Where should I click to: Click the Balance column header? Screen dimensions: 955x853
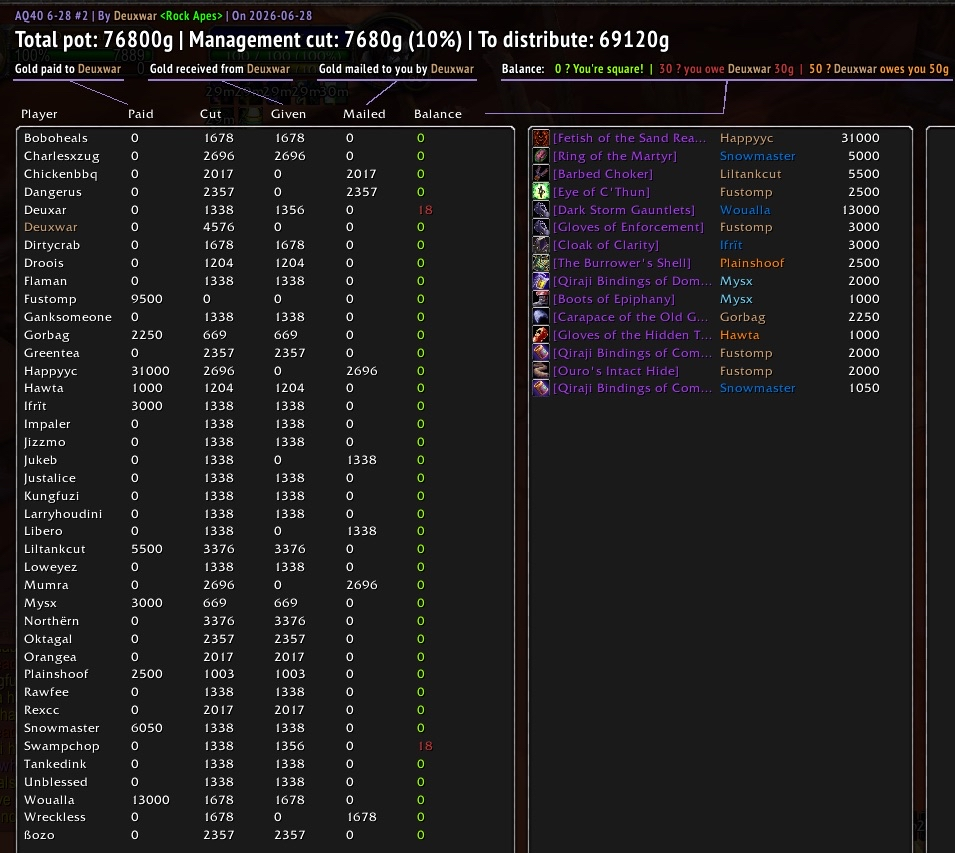click(x=438, y=114)
